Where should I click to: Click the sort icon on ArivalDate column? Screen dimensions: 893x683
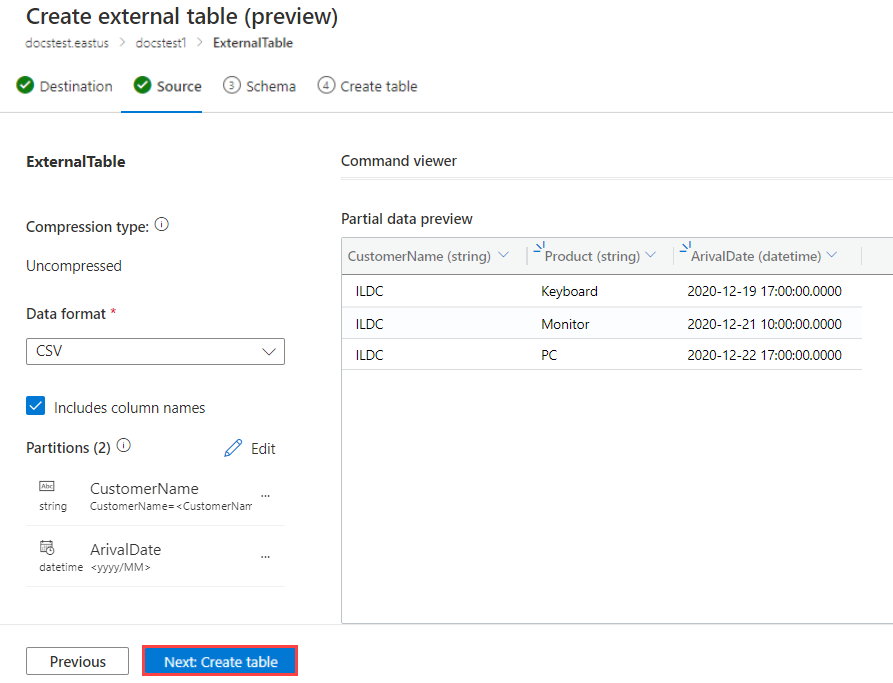pyautogui.click(x=686, y=246)
